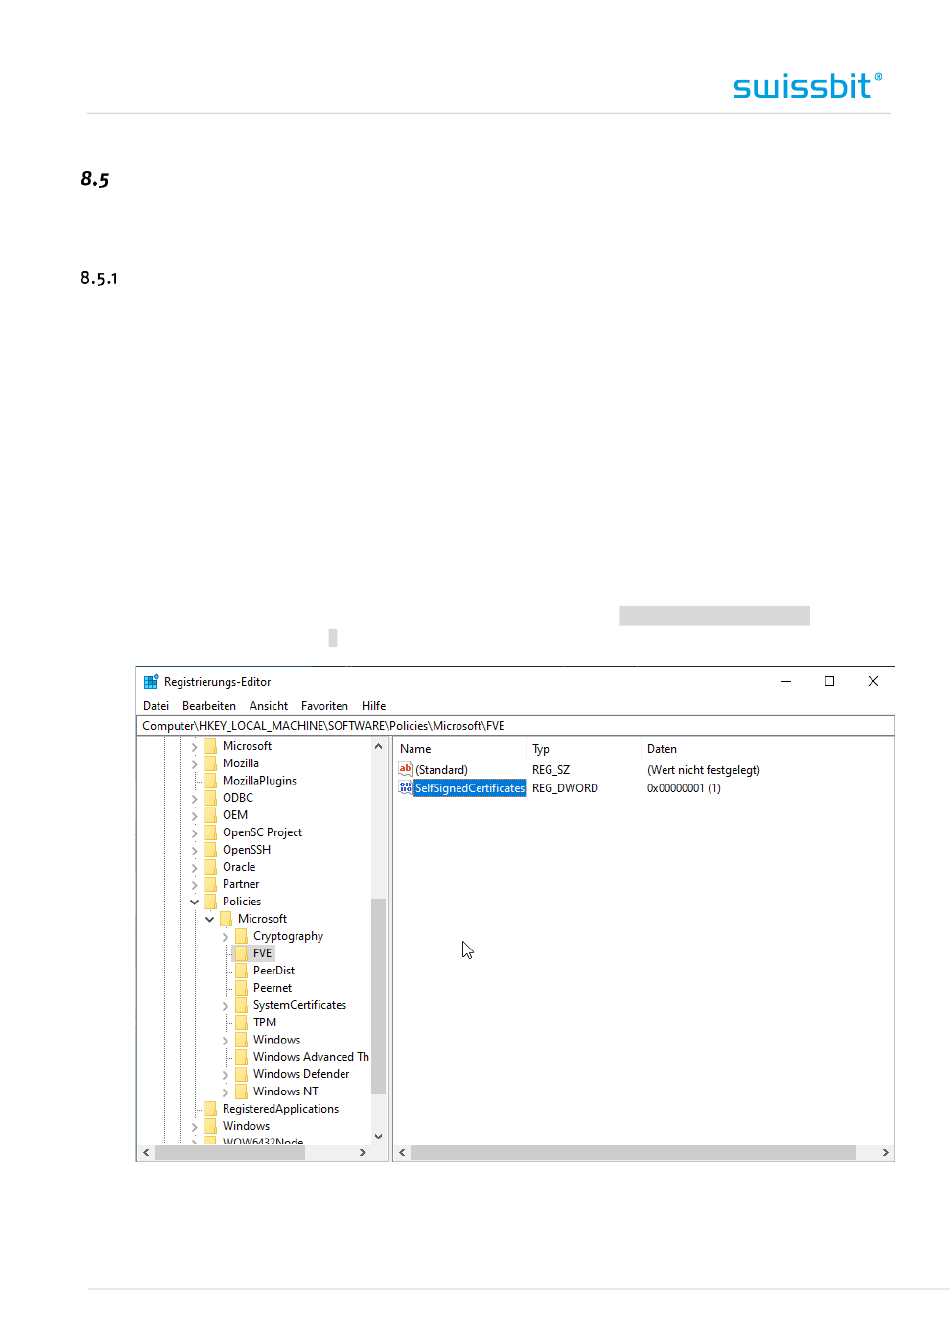Select the (Standard) value name
Viewport: 950px width, 1344px height.
click(x=441, y=770)
